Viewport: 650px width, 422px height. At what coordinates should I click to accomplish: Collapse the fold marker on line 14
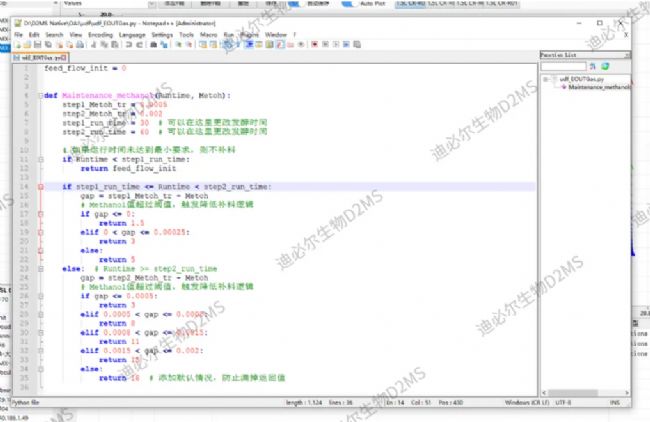[39, 186]
